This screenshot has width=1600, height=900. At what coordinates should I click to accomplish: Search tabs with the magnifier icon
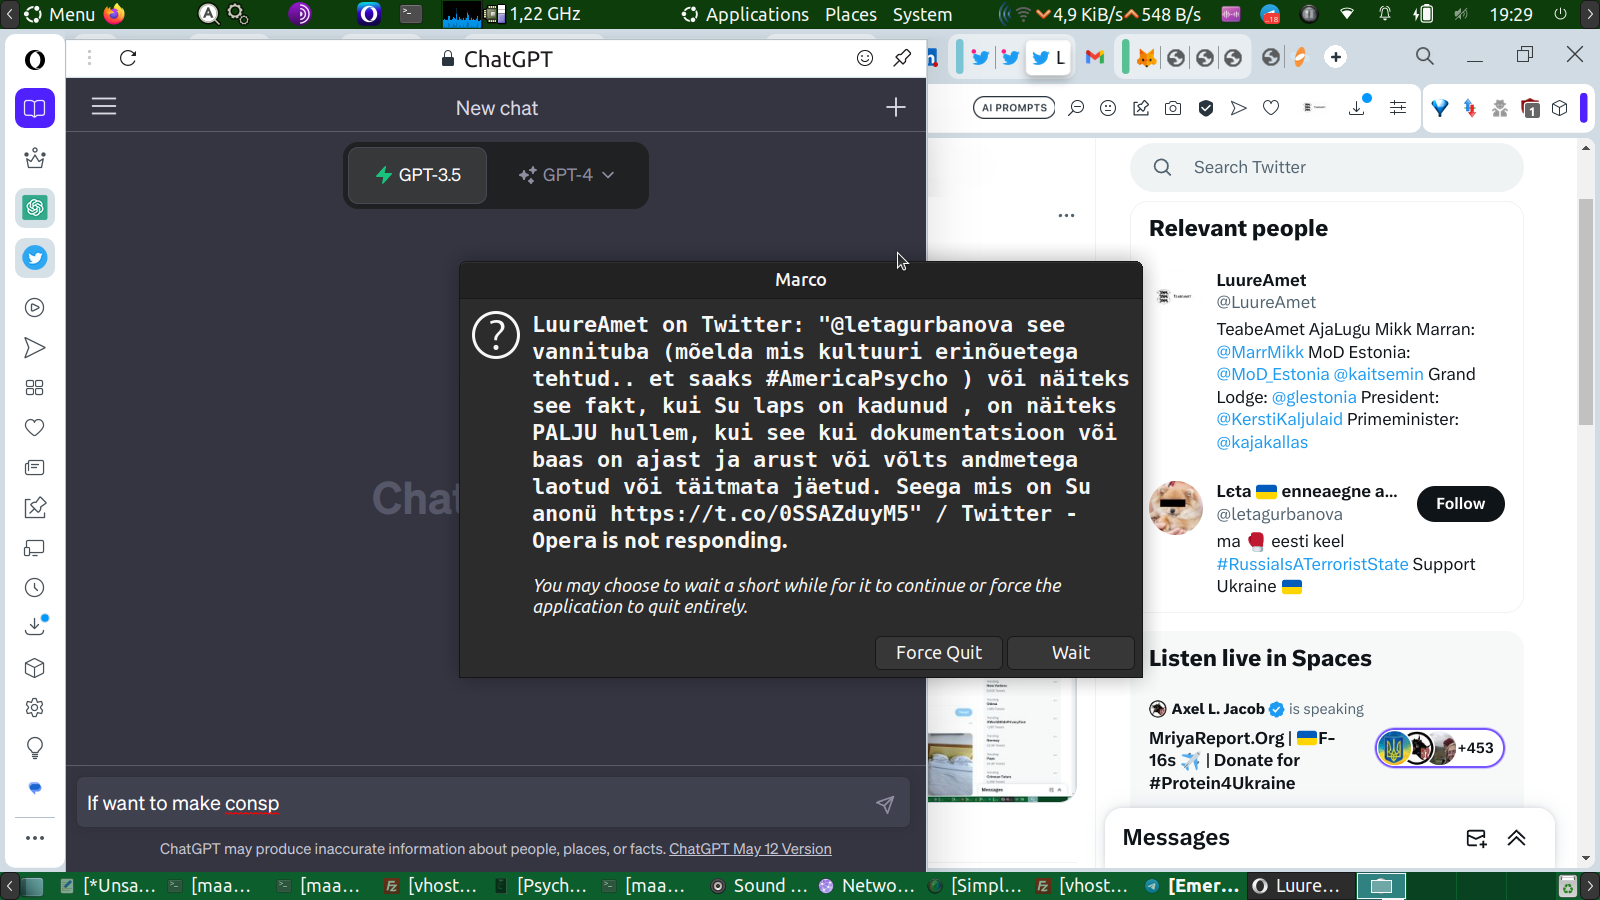pos(1425,56)
